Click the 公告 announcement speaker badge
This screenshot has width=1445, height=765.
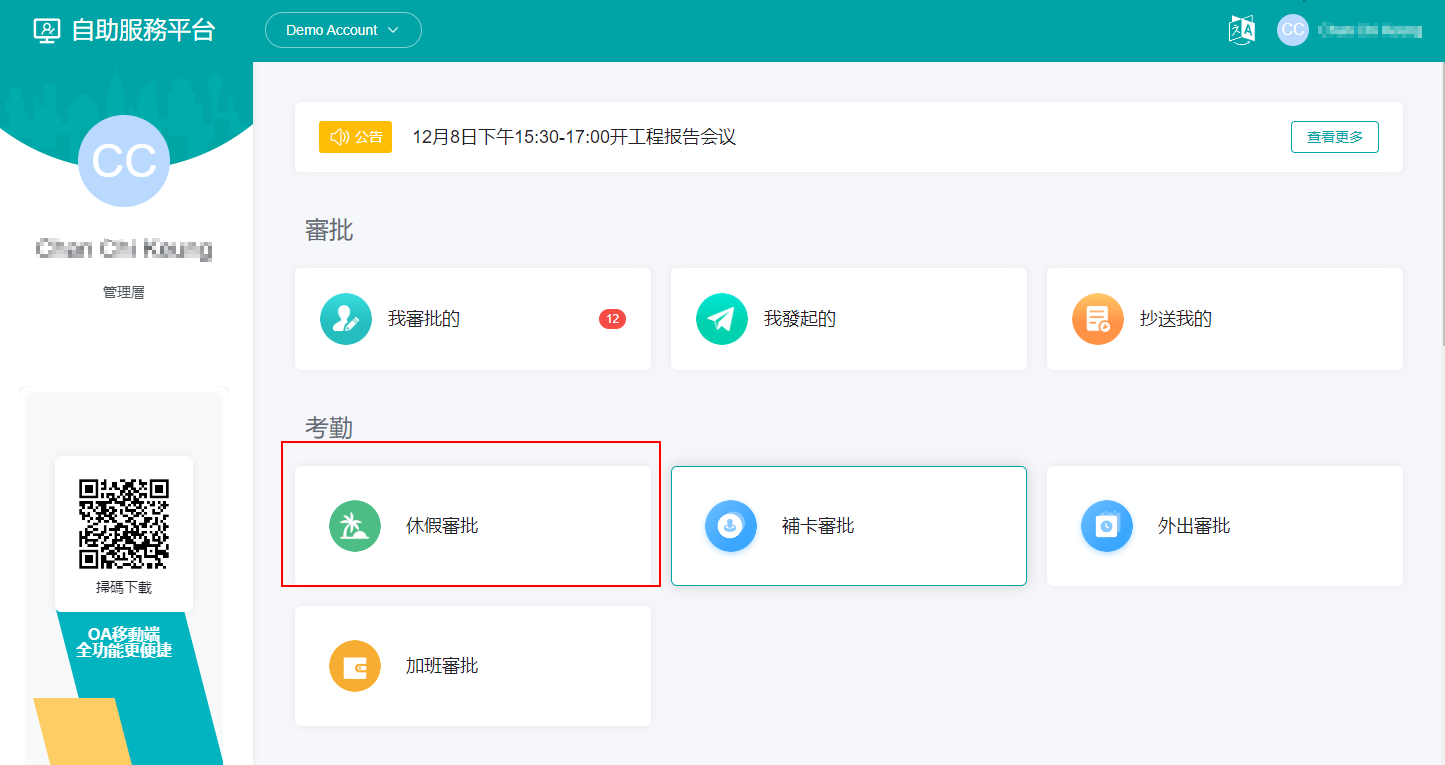coord(355,137)
